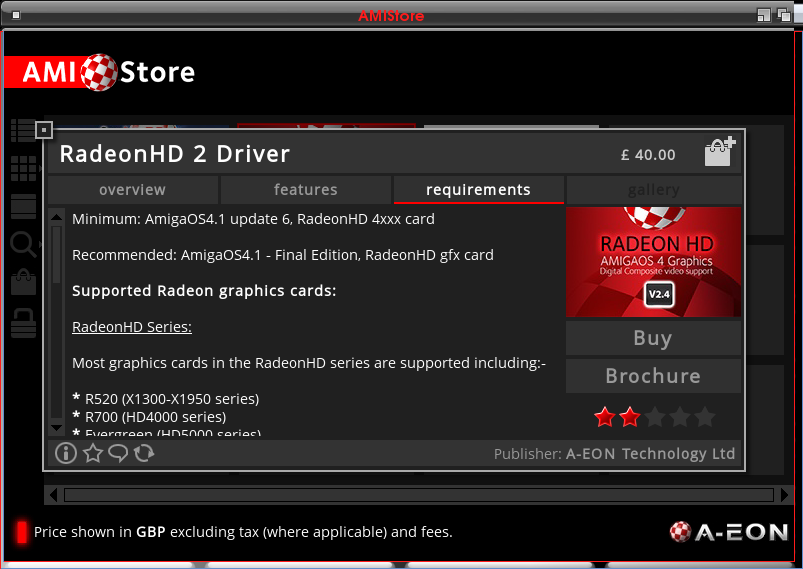Select the gallery tab

tap(653, 190)
